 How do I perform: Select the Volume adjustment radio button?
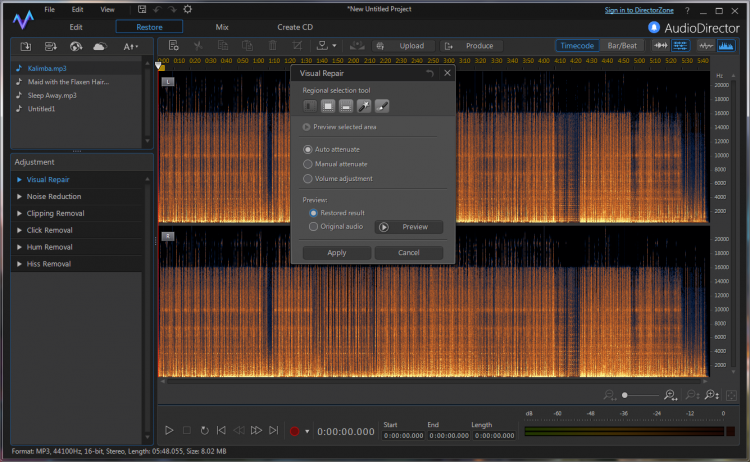click(x=308, y=178)
